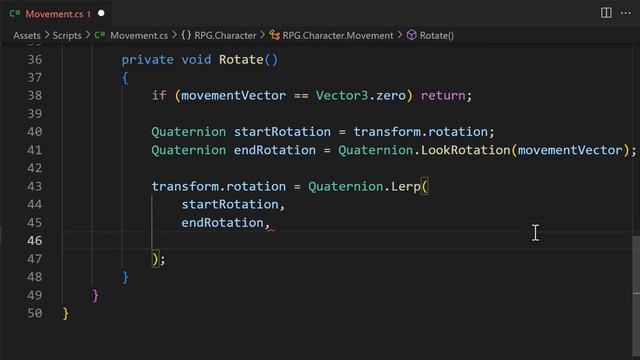Click the pink closing brace on line 49

pos(96,296)
